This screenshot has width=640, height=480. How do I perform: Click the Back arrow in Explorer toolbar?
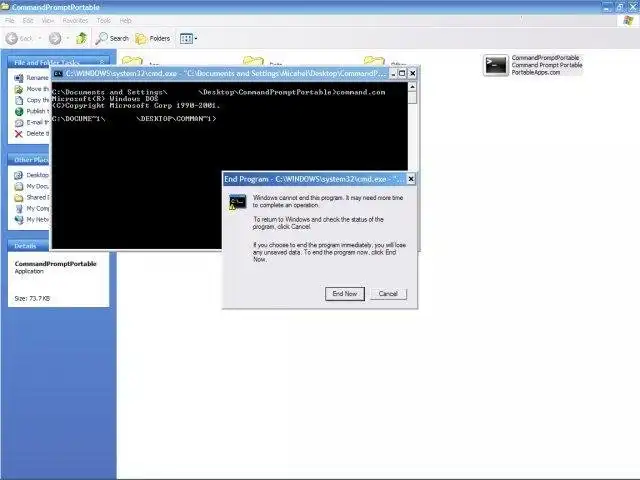pyautogui.click(x=12, y=38)
